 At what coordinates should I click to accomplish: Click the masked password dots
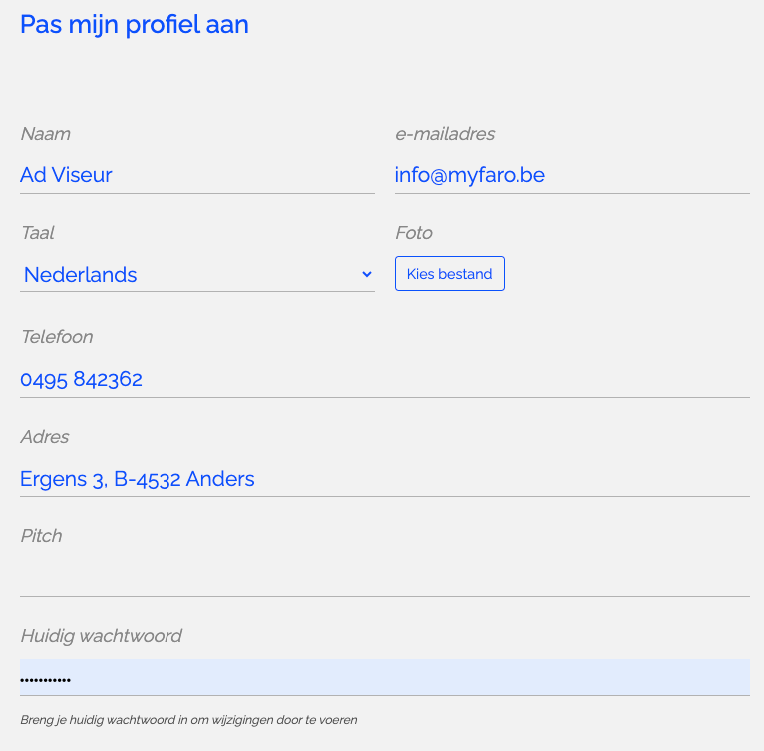[x=45, y=679]
